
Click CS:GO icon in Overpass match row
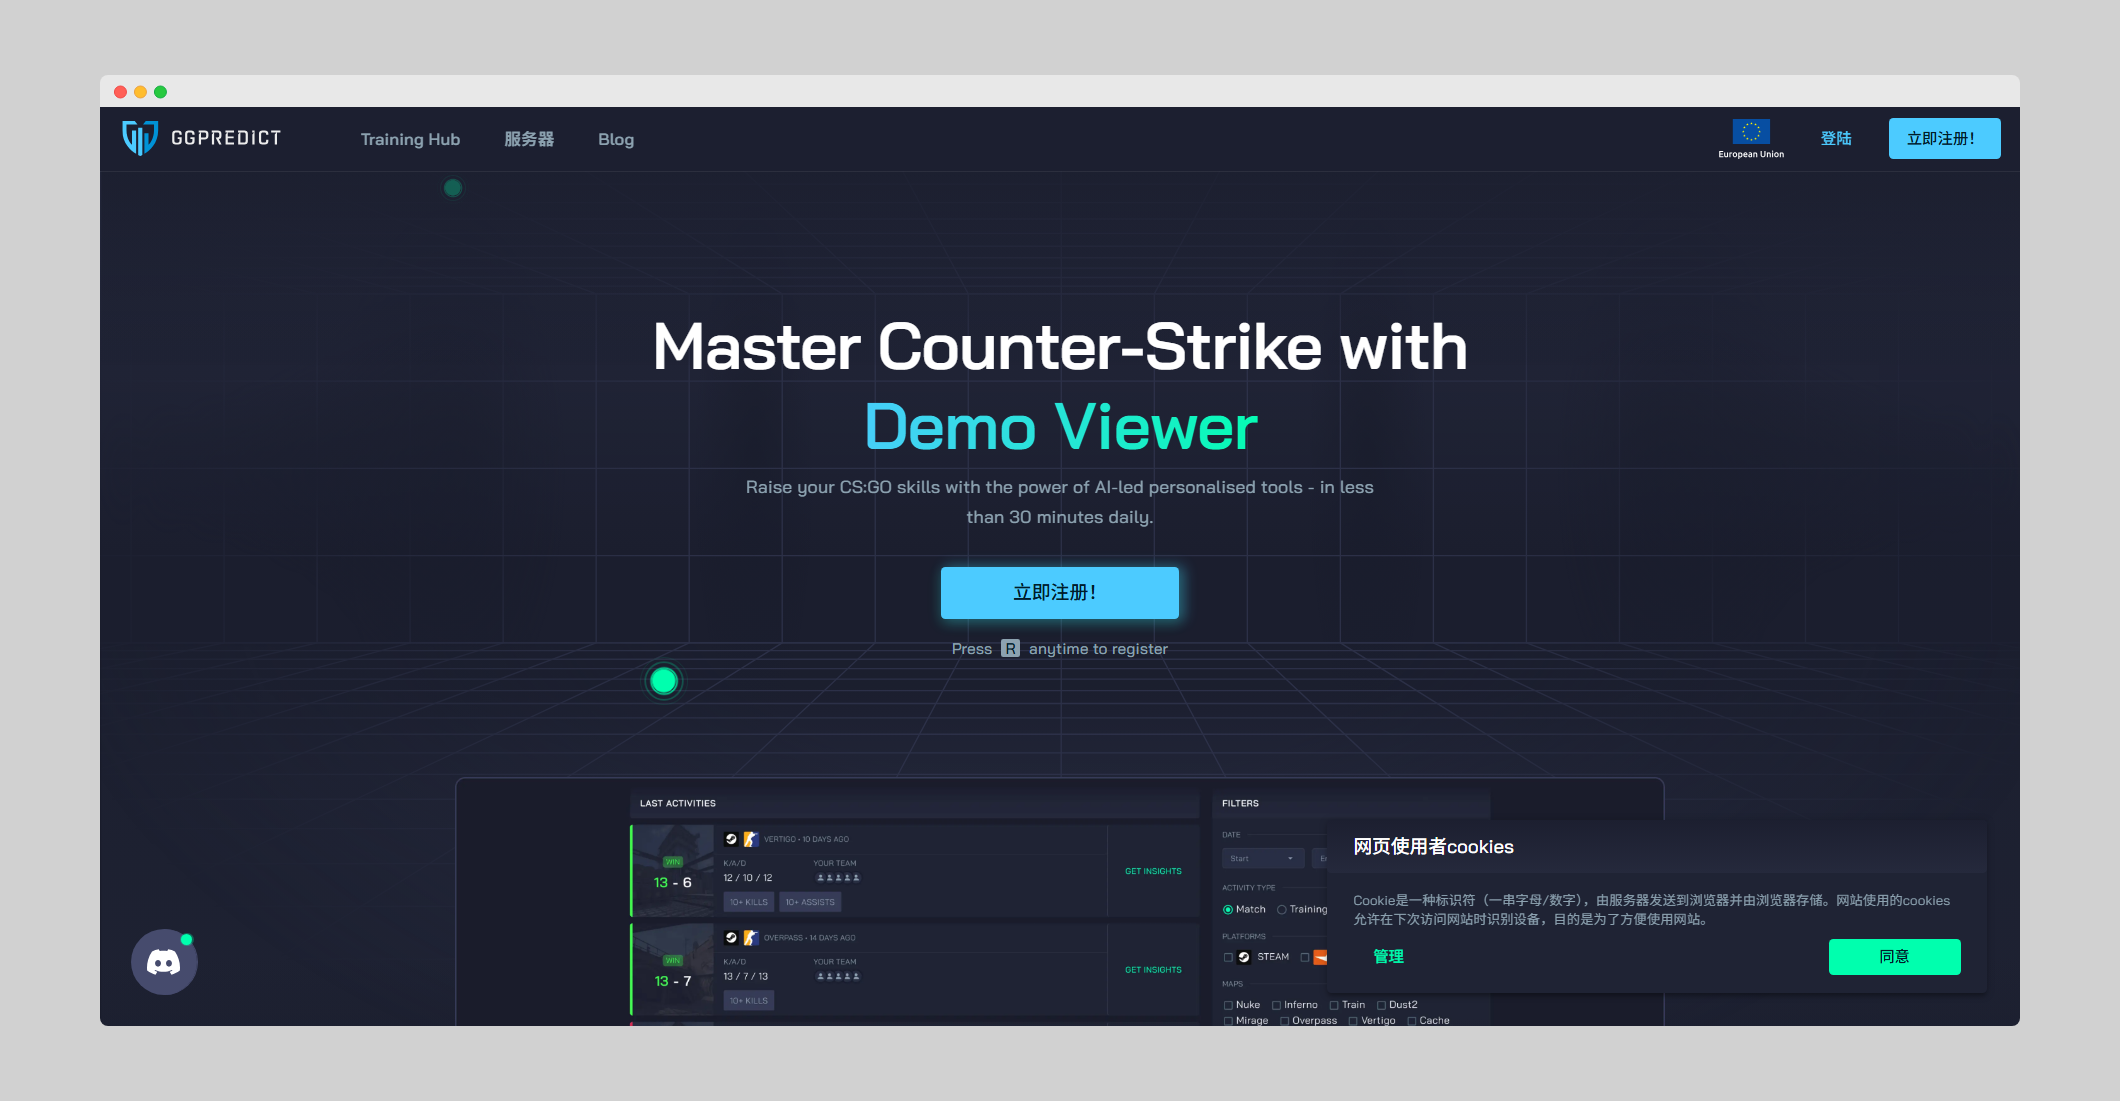coord(750,938)
